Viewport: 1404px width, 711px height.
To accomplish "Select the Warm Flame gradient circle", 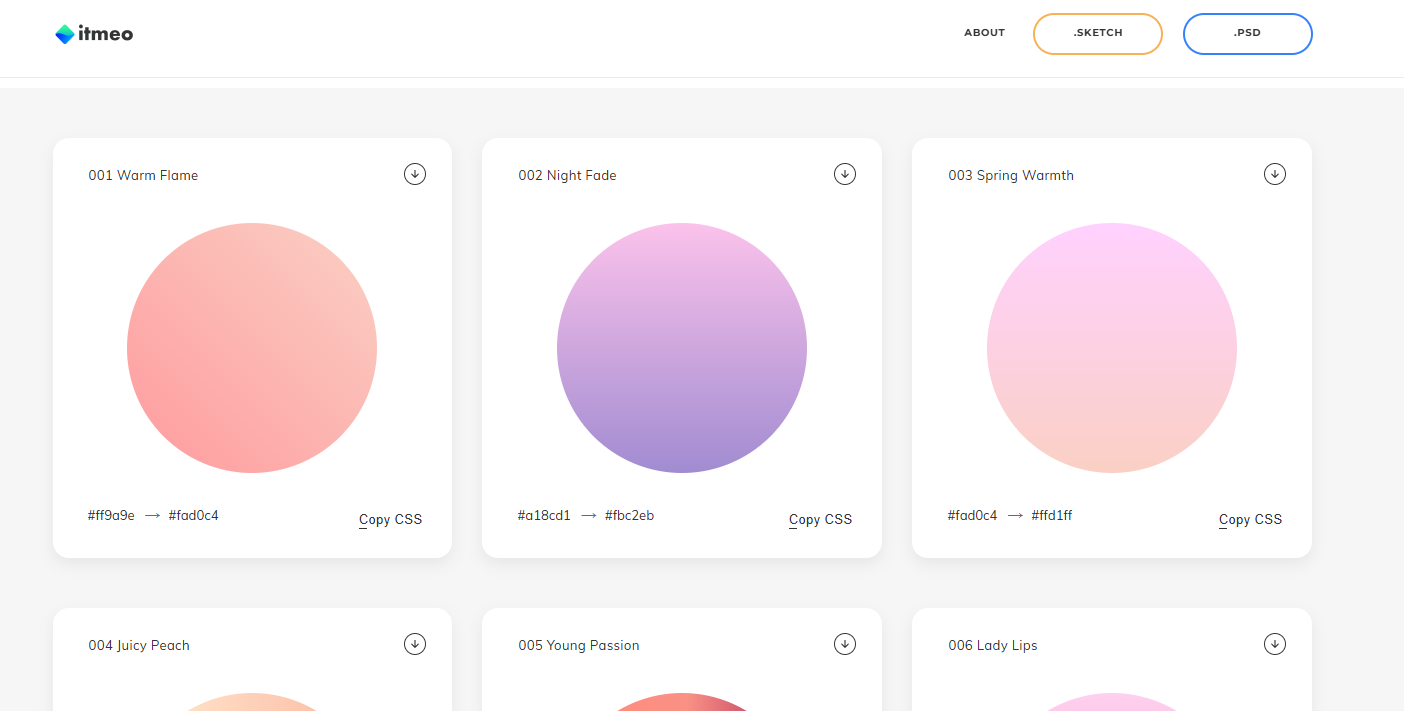I will (x=252, y=348).
